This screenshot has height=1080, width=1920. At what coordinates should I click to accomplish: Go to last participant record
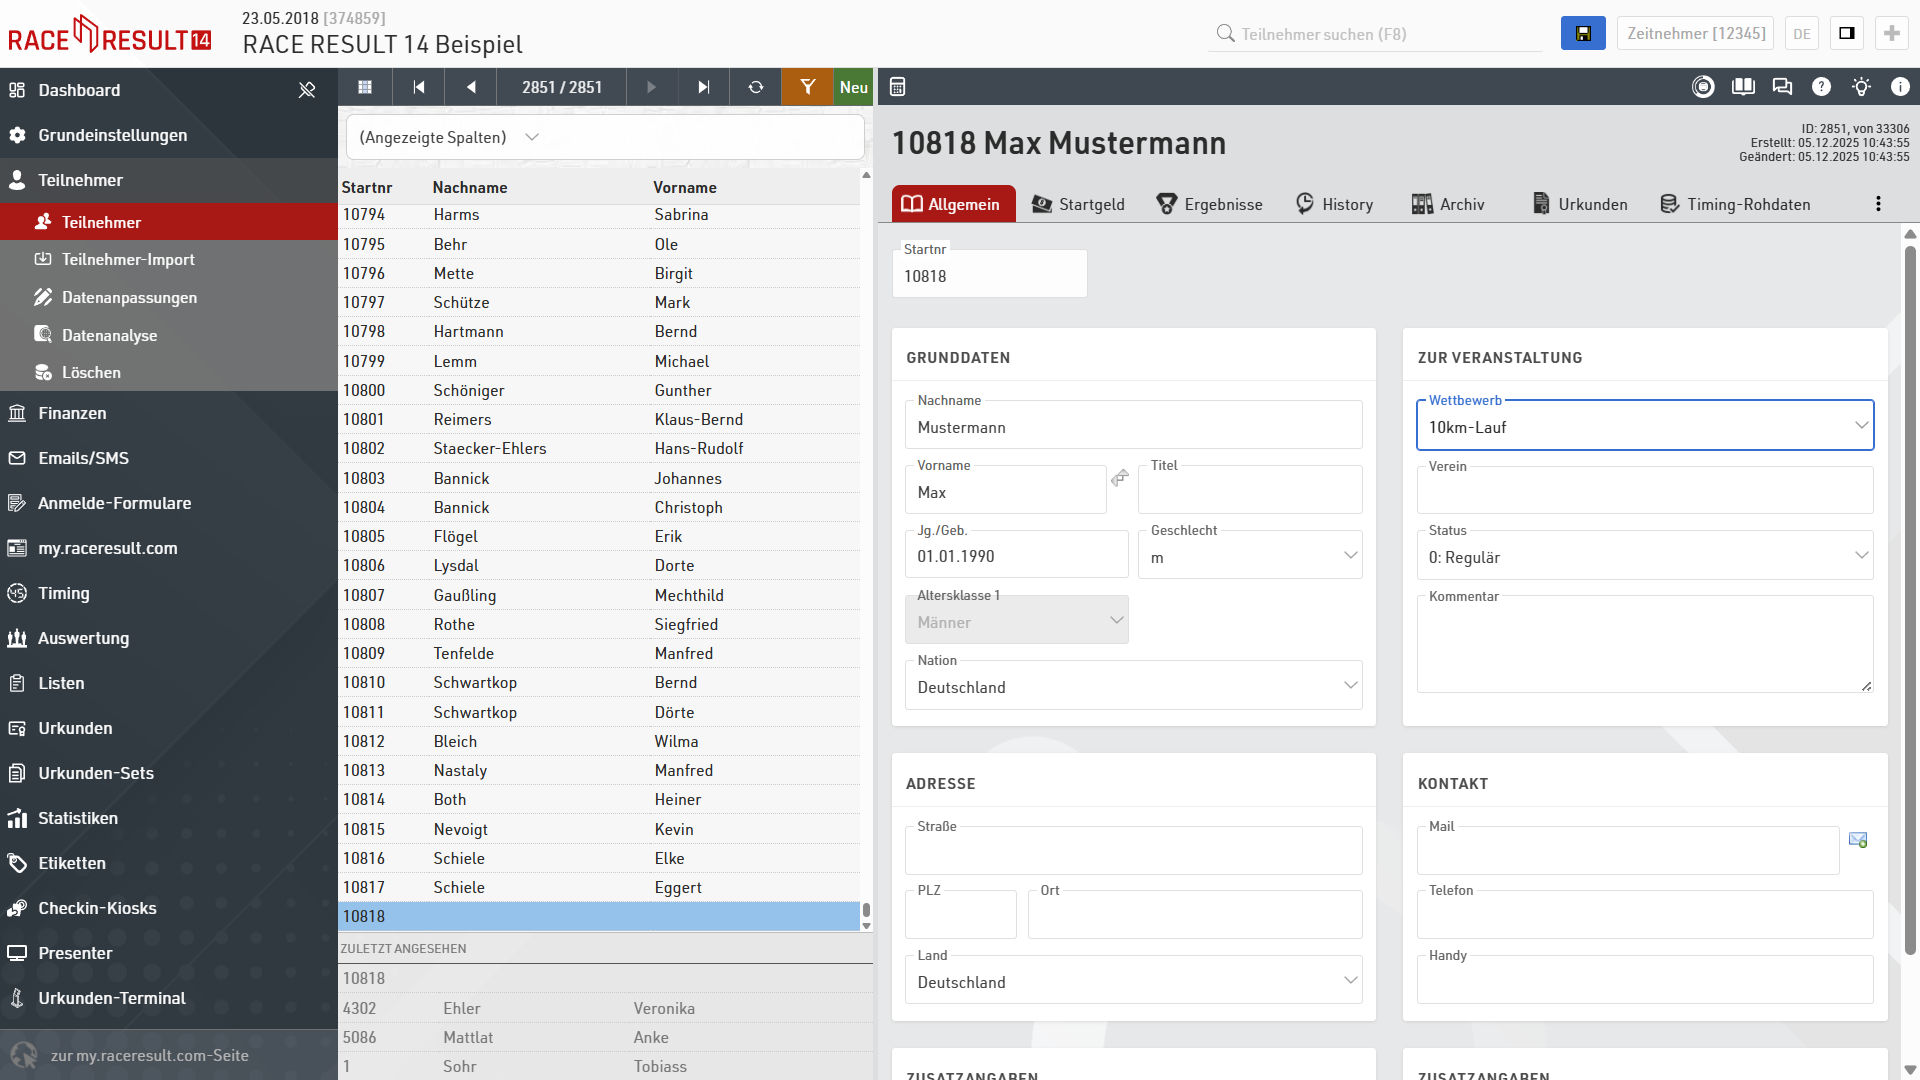703,87
